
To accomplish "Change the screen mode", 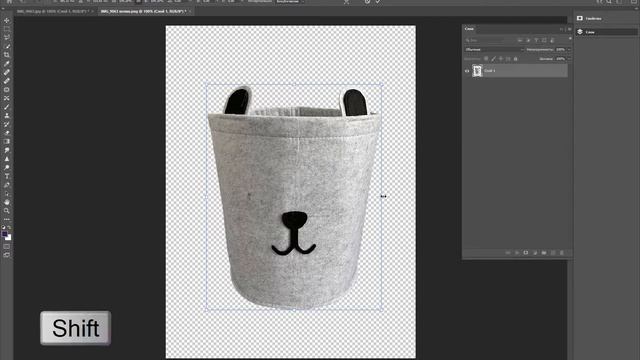I will 7,255.
